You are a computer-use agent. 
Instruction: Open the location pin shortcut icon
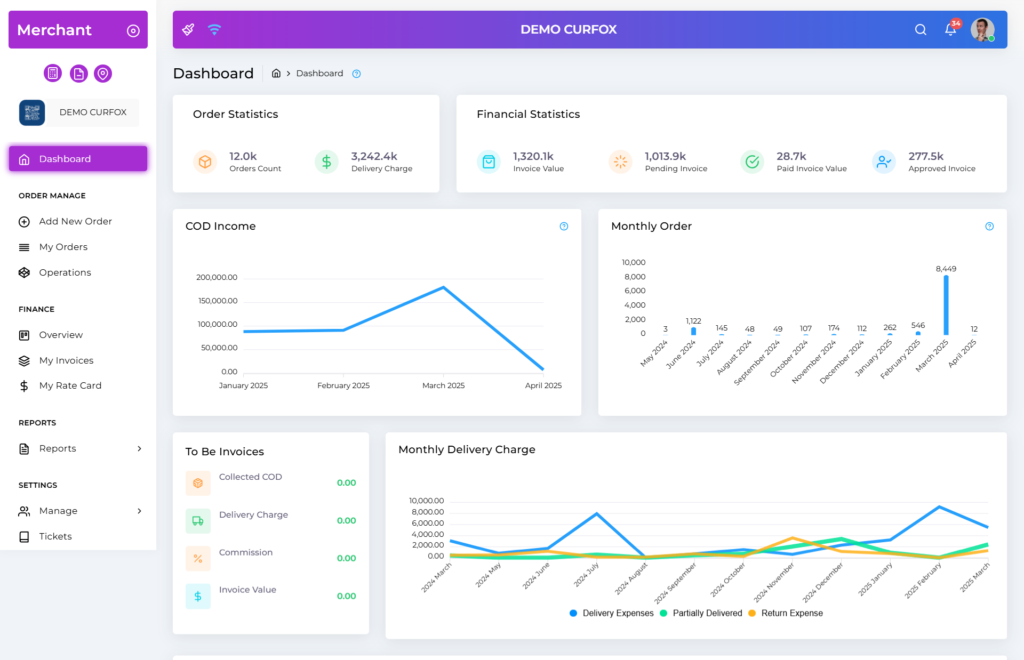coord(103,73)
